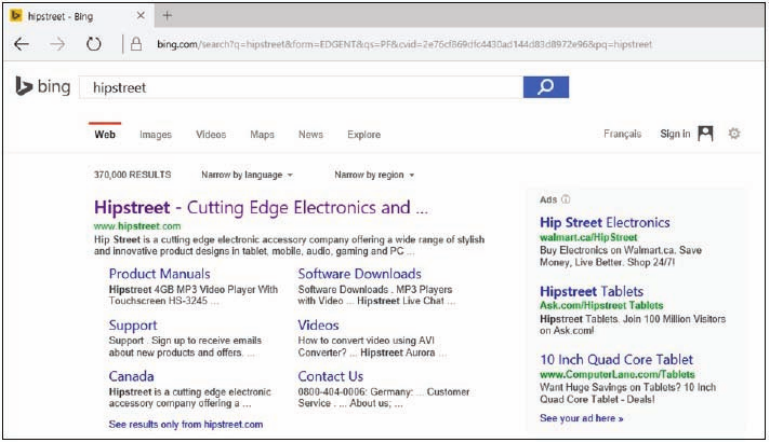Click the Ads info icon
Viewport: 769px width, 442px height.
click(x=565, y=199)
